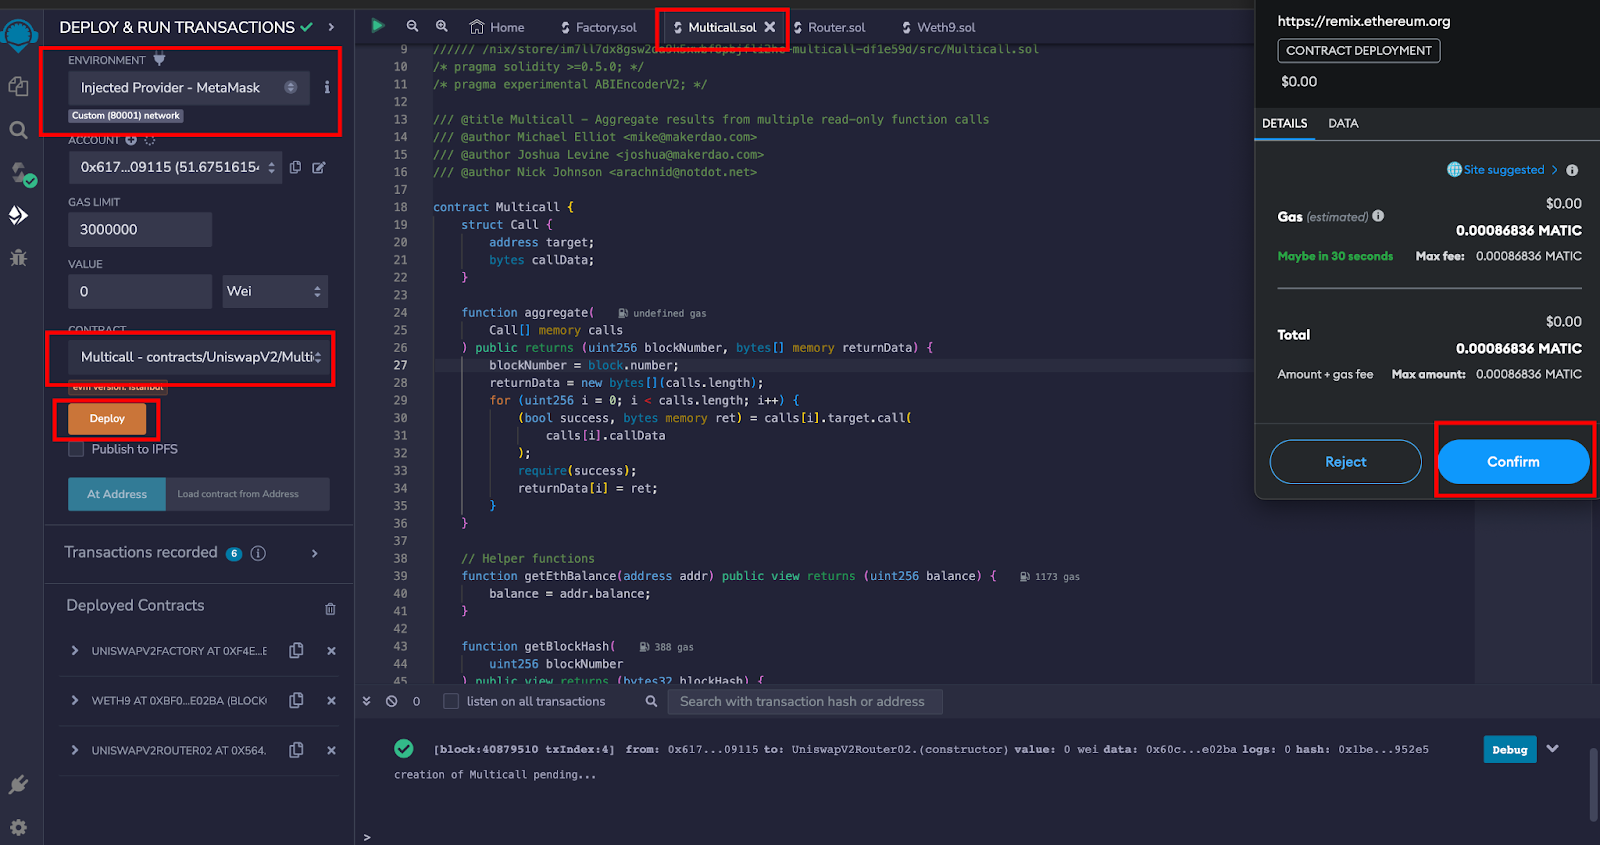Toggle Publish to IPFS checkbox
The image size is (1600, 845).
coord(76,449)
